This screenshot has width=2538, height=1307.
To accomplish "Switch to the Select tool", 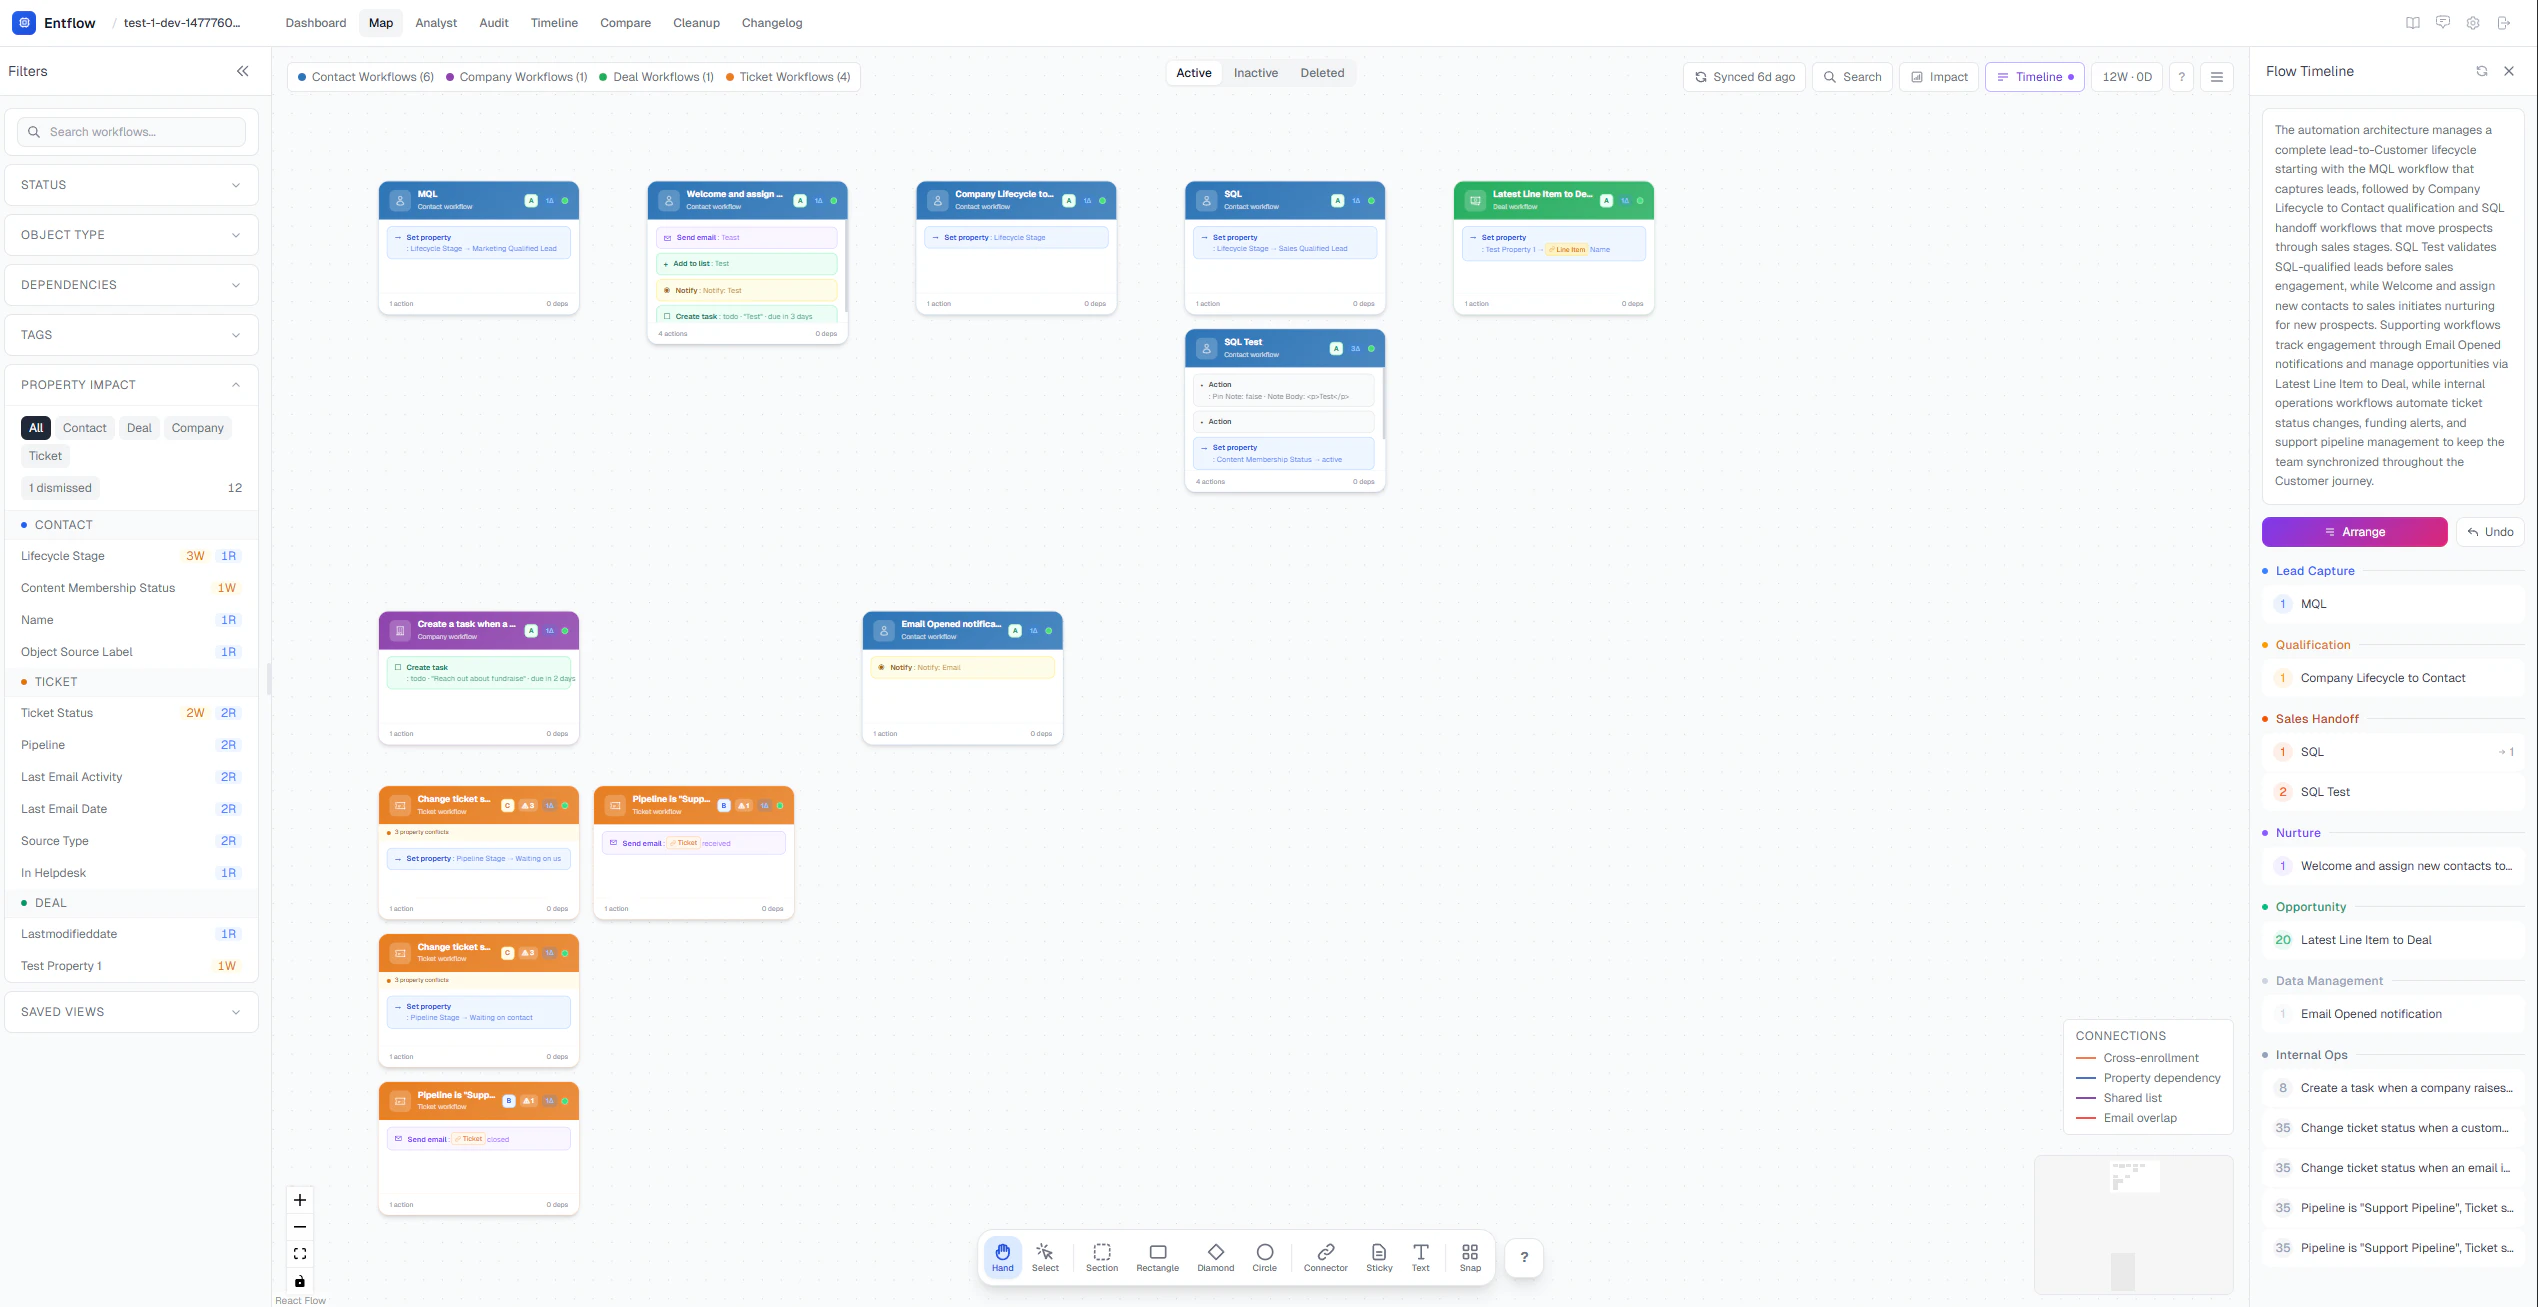I will coord(1044,1257).
